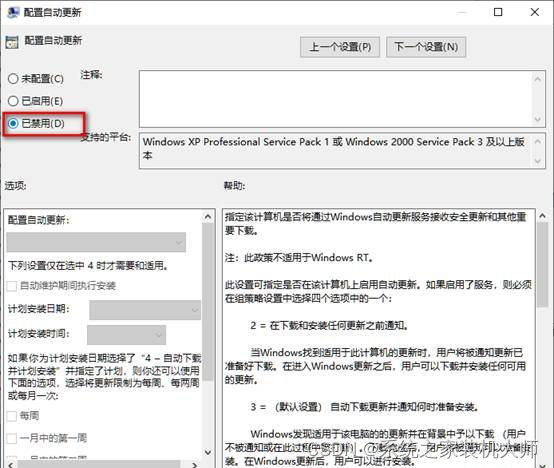The height and width of the screenshot is (468, 554).
Task: Close the 配置自动更新 window
Action: (535, 12)
